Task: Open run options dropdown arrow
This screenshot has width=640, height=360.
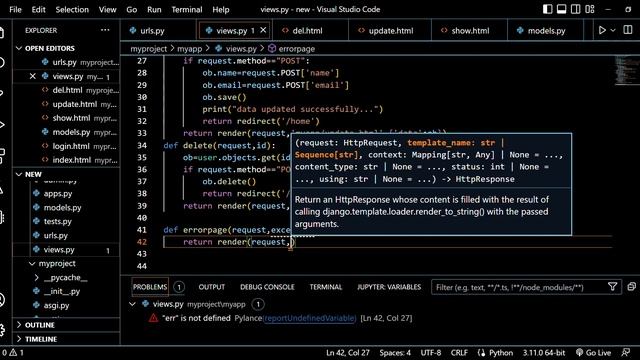Action: (x=613, y=30)
